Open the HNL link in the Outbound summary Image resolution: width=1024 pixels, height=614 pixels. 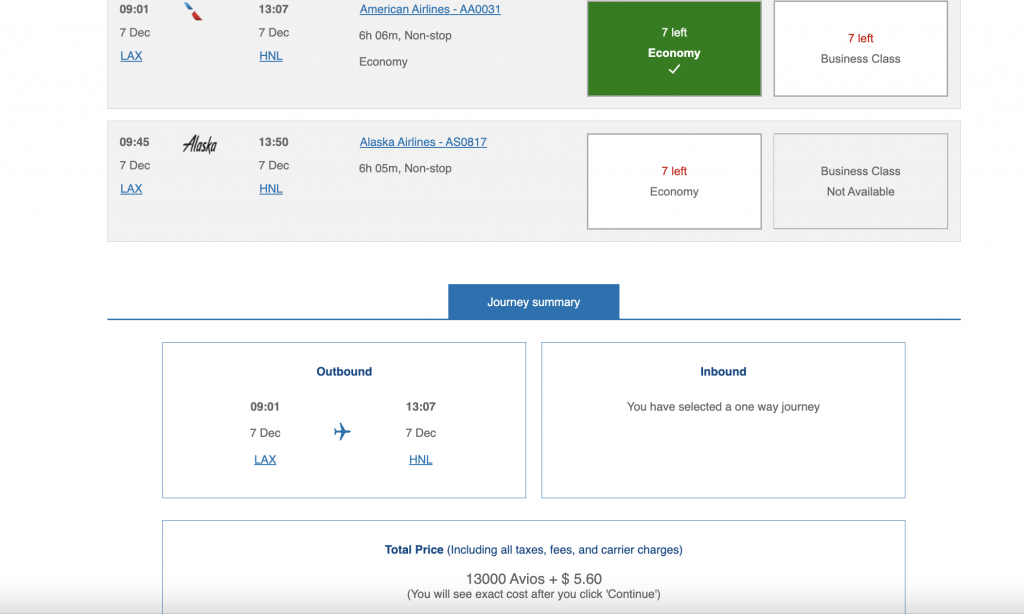(x=420, y=460)
